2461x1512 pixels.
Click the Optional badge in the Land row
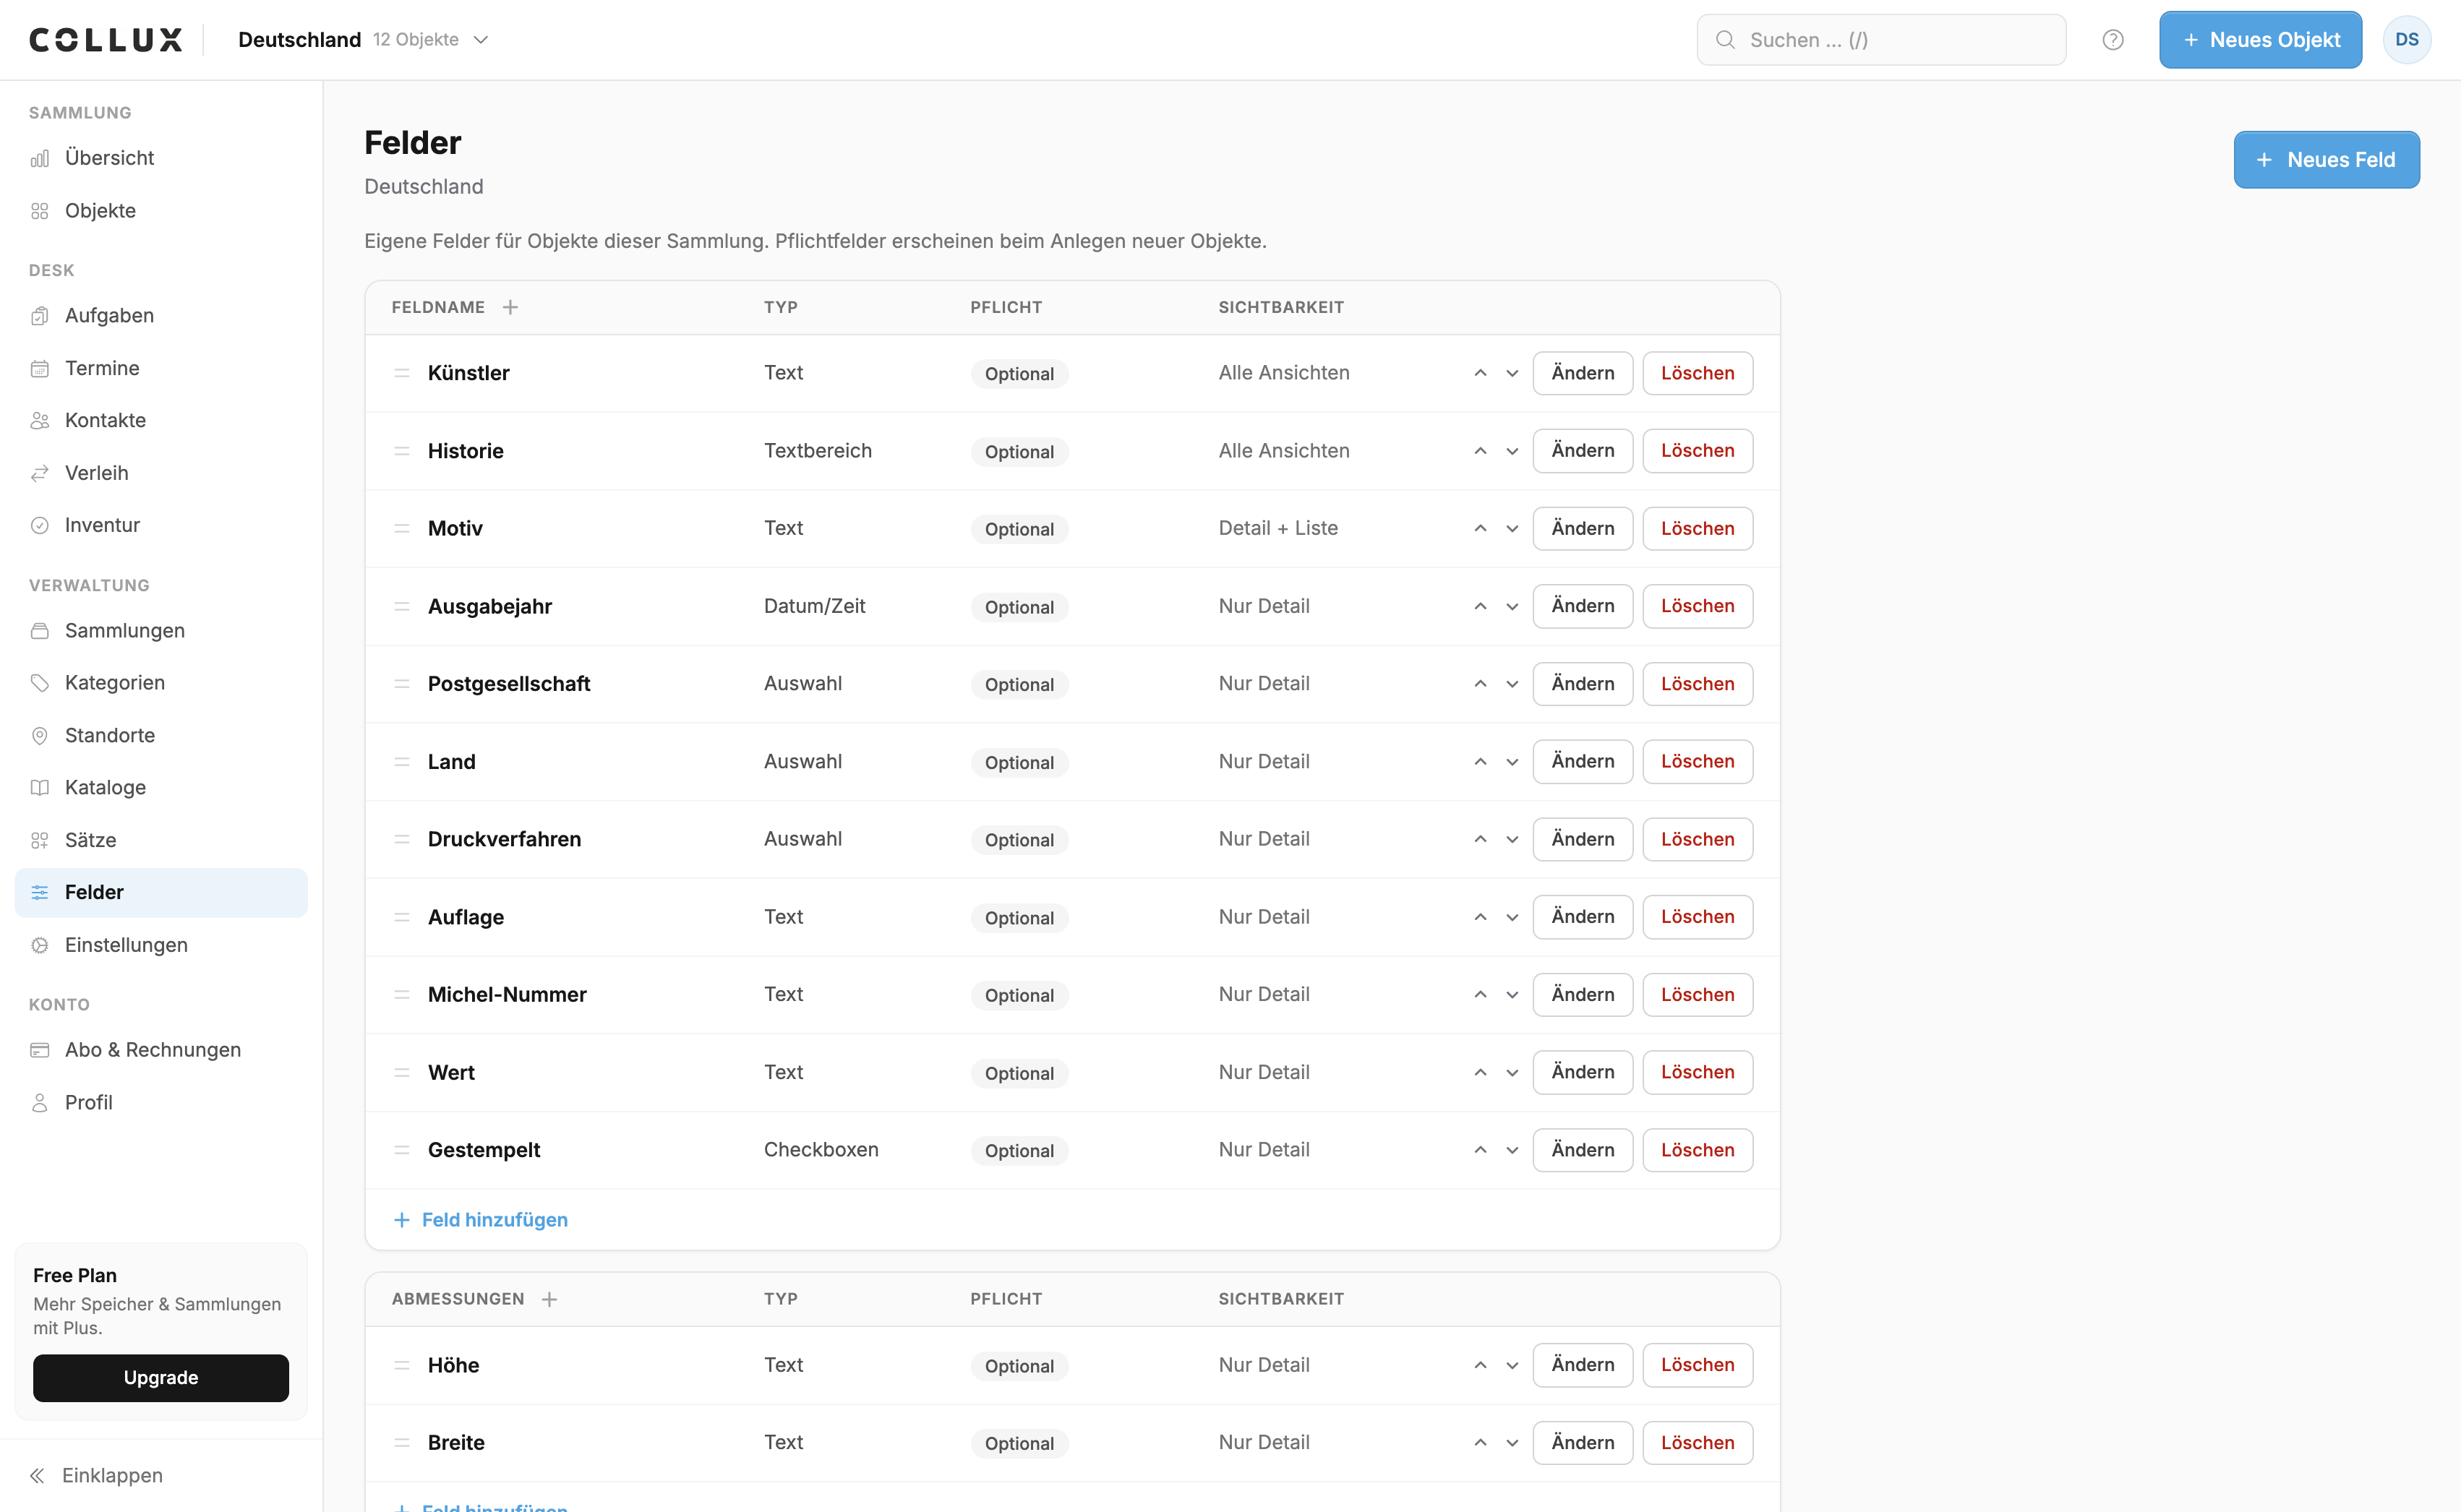1019,763
